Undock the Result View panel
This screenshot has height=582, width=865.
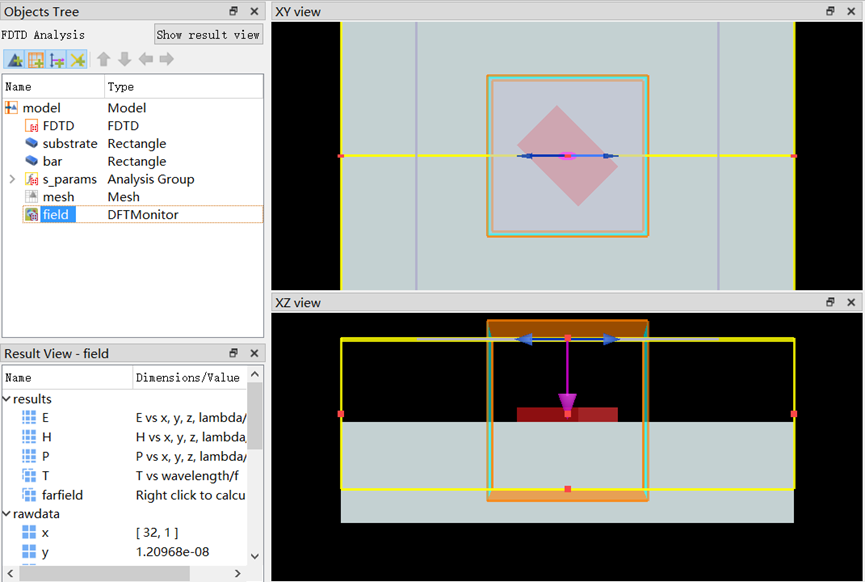click(233, 353)
